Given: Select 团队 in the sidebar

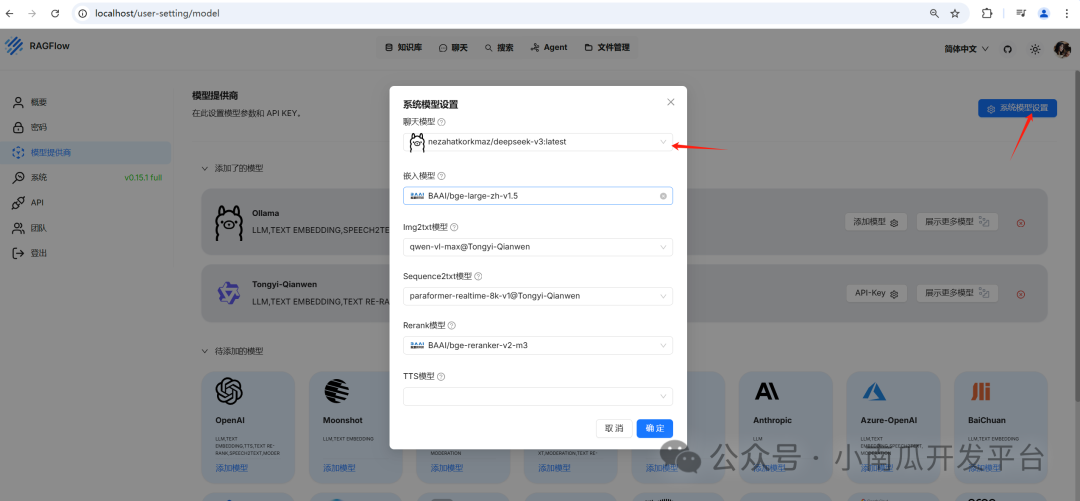Looking at the screenshot, I should [x=86, y=227].
